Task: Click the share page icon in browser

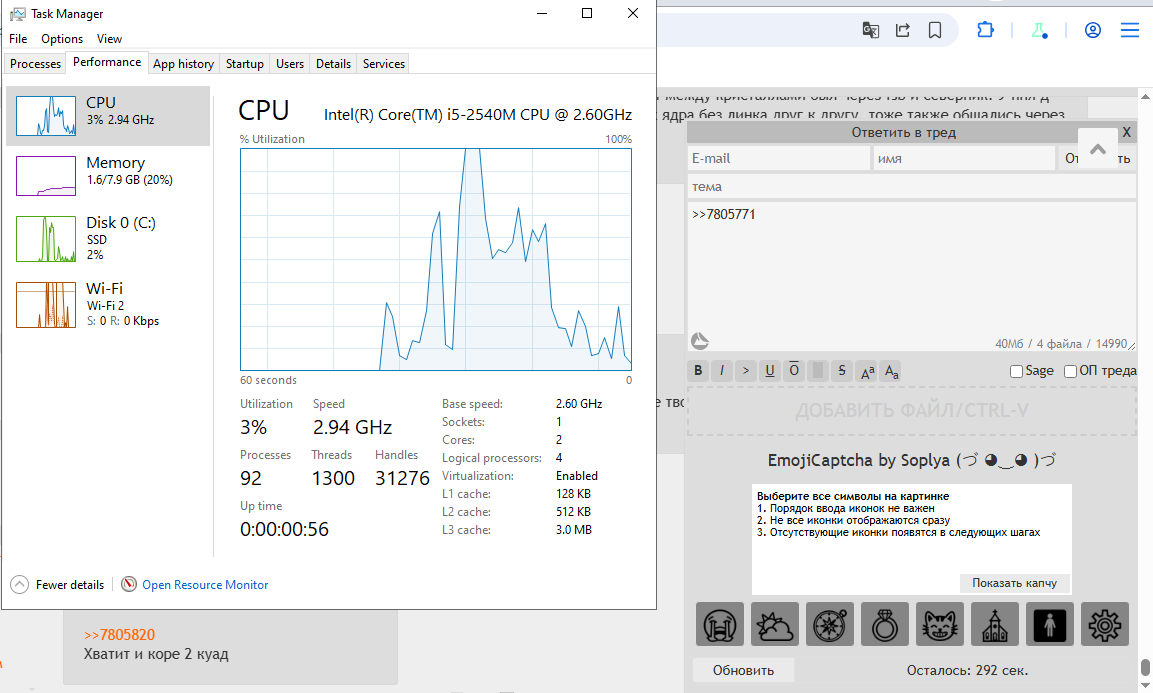Action: [x=903, y=30]
